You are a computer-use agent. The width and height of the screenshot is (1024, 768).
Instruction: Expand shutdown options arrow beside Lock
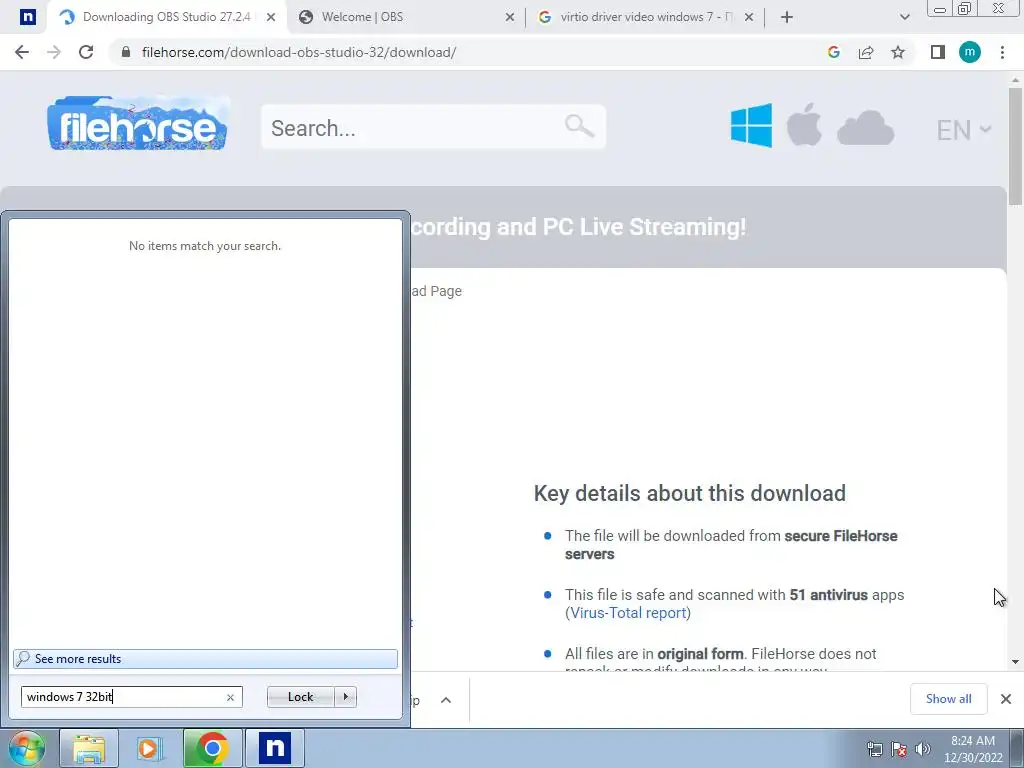click(x=345, y=697)
